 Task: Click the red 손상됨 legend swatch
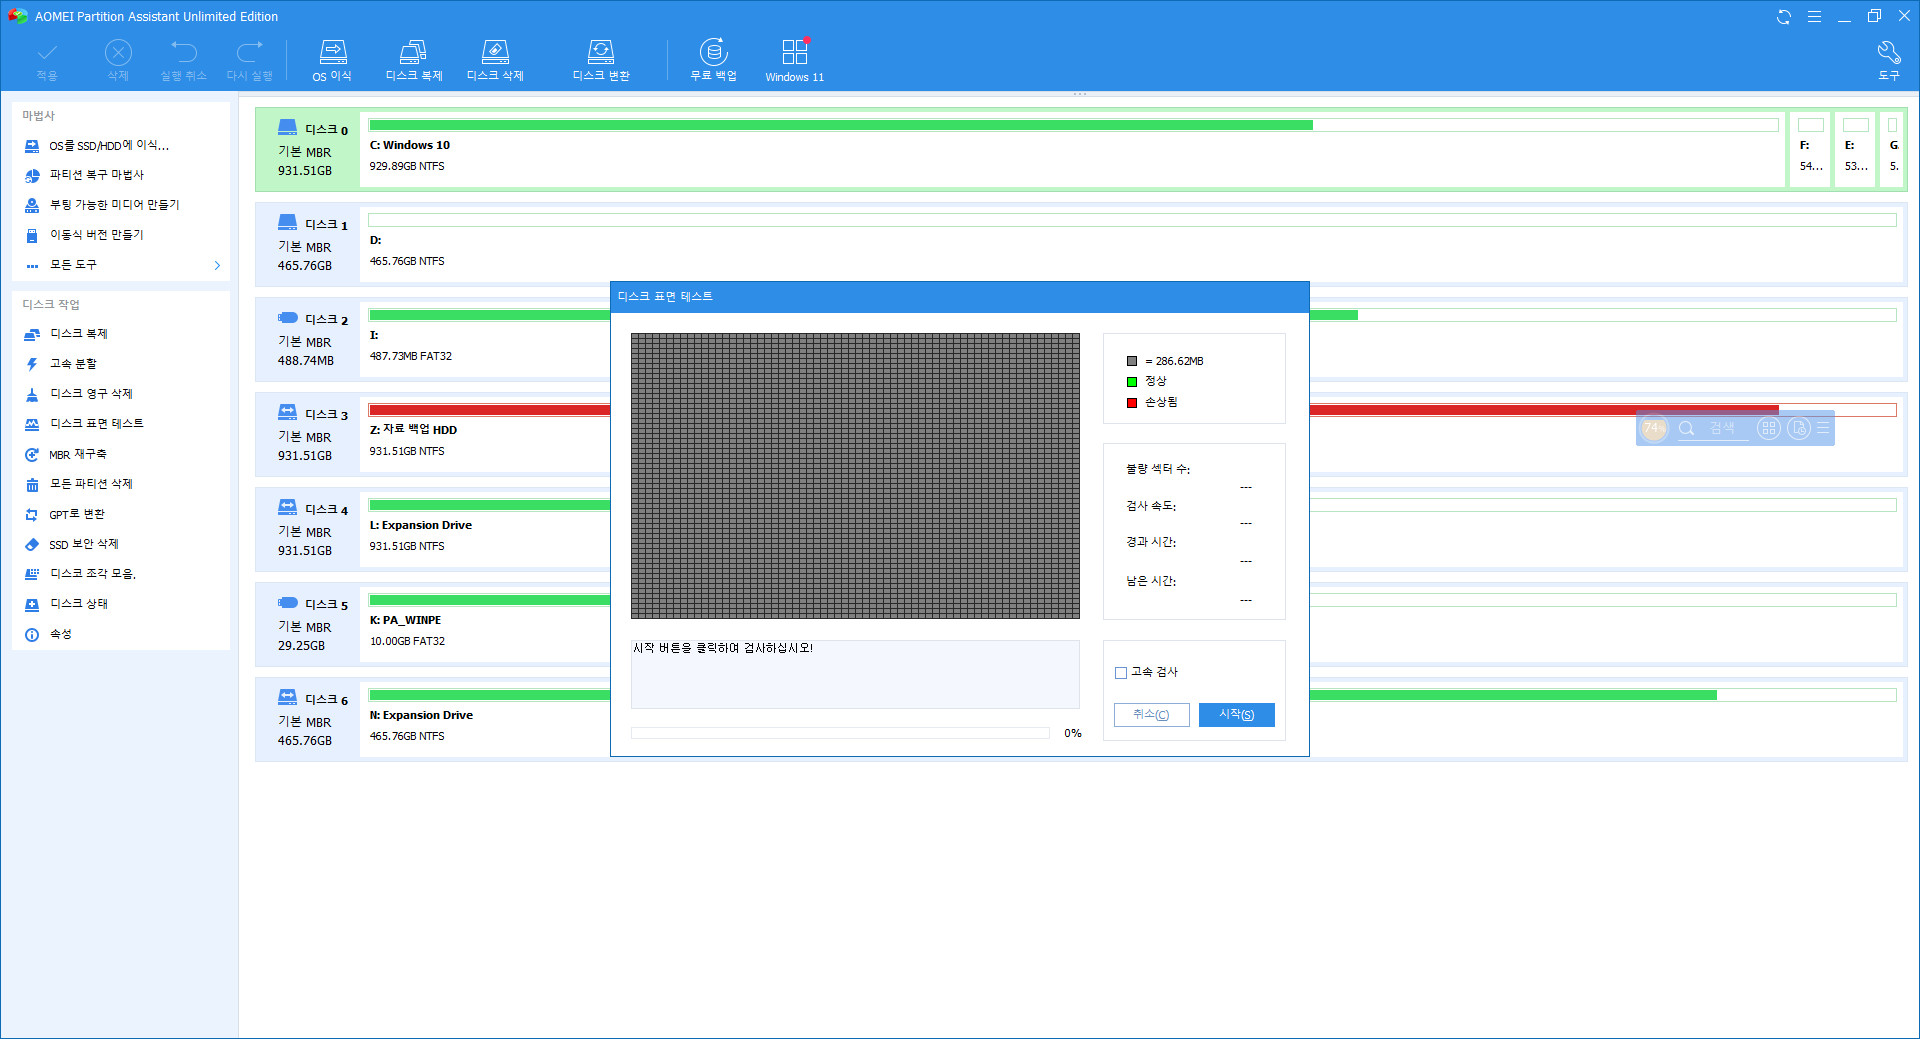(1132, 403)
